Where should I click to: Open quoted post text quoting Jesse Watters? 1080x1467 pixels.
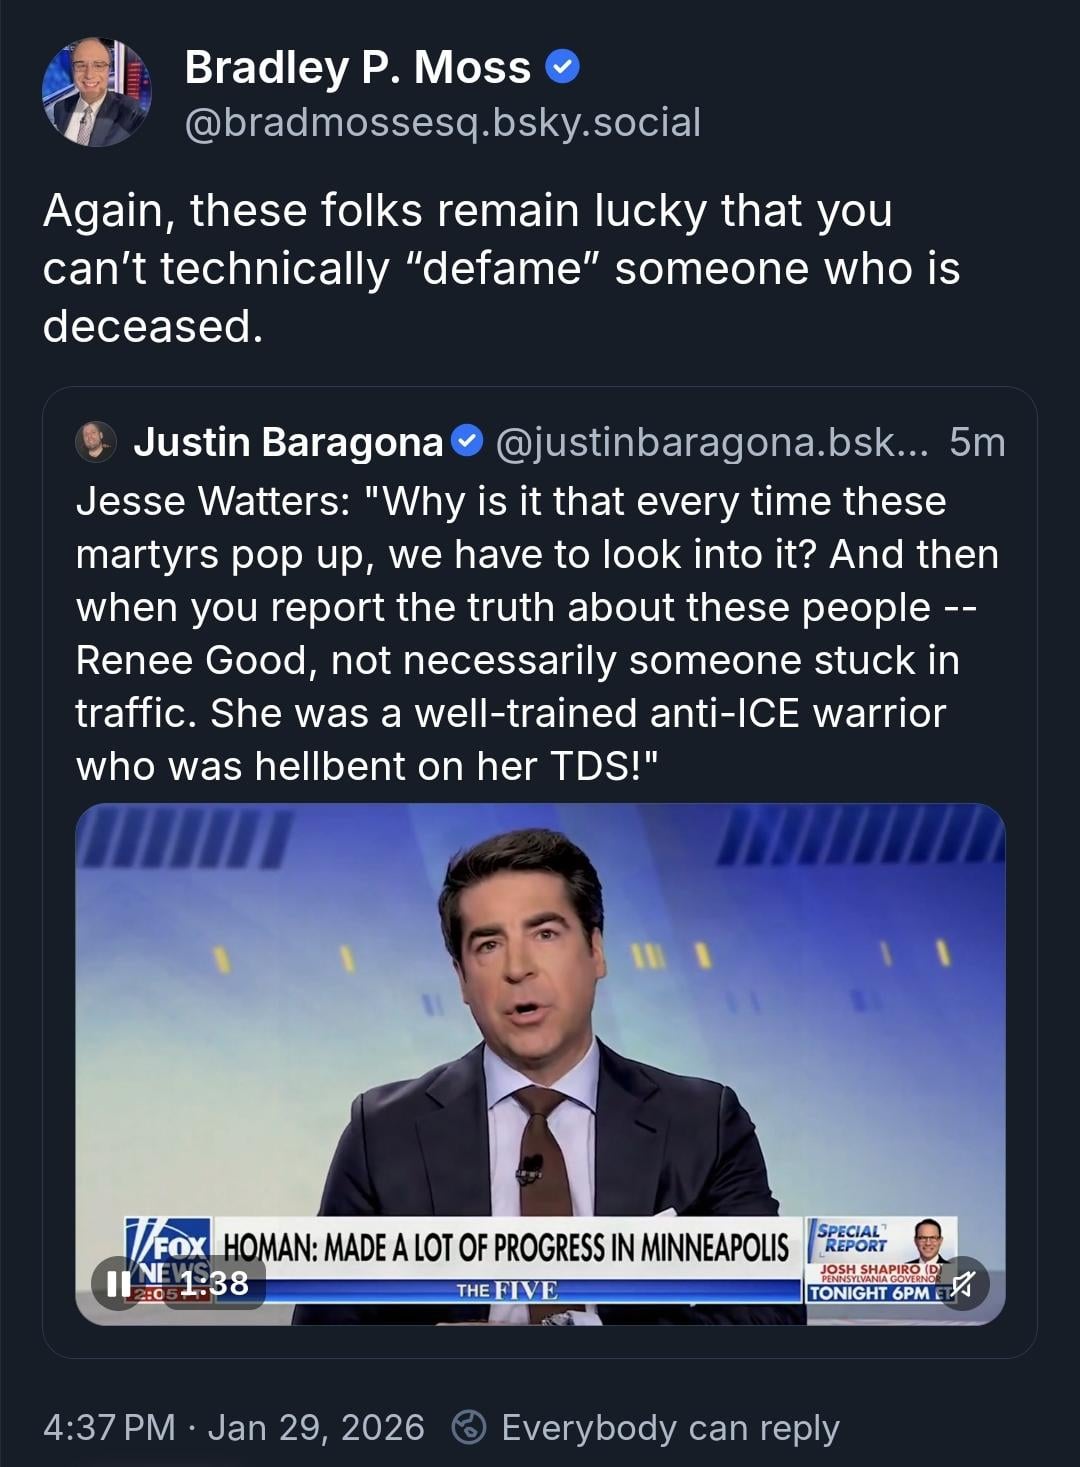click(x=538, y=633)
